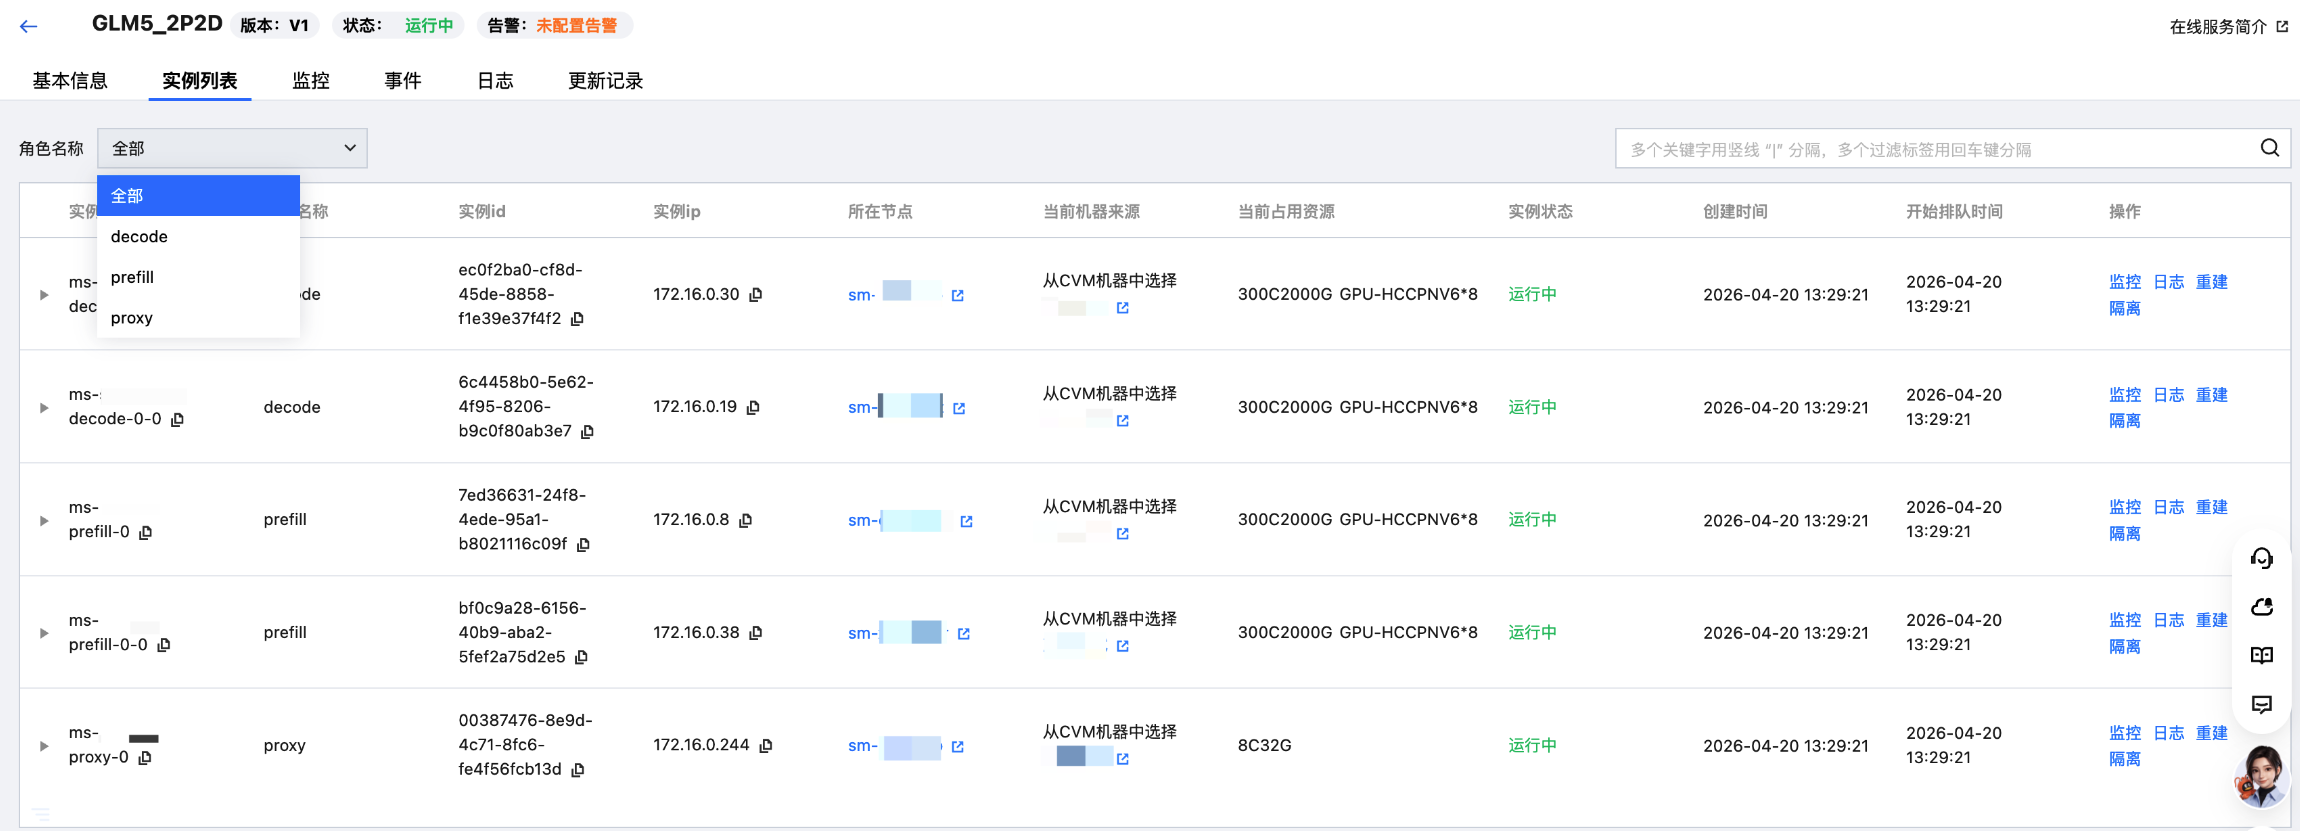The image size is (2300, 831).
Task: Open customer service headset icon
Action: point(2261,558)
